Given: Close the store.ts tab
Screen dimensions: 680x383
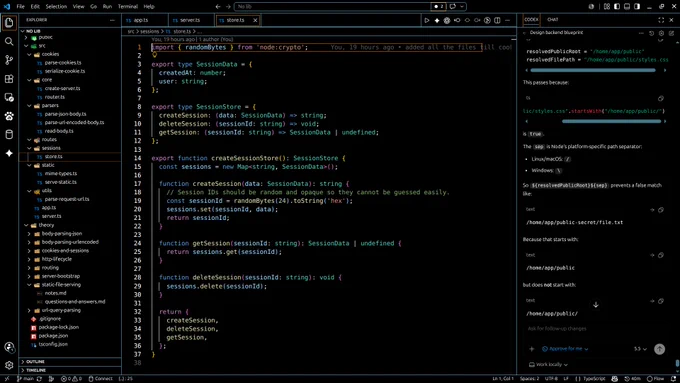Looking at the screenshot, I should click(255, 20).
